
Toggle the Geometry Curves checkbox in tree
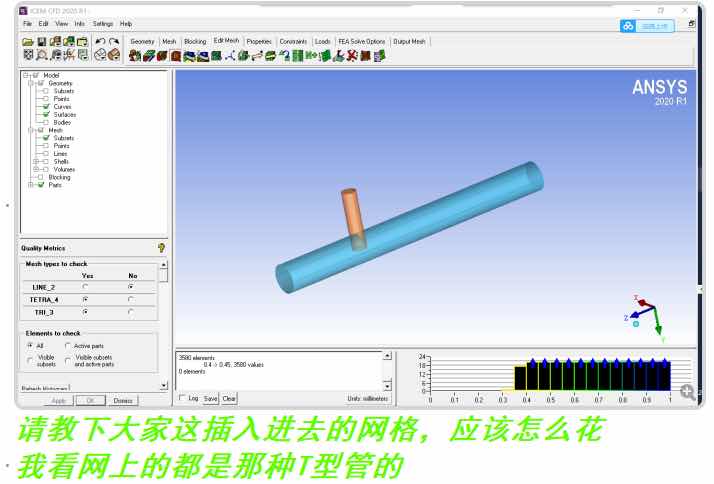[46, 107]
